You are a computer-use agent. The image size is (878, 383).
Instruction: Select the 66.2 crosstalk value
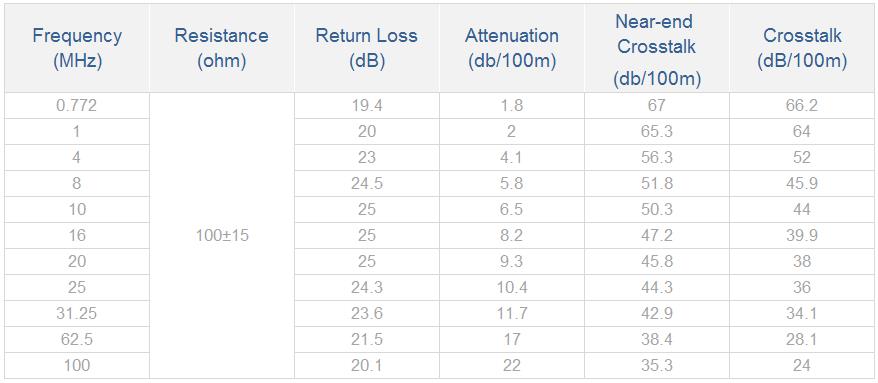point(802,106)
